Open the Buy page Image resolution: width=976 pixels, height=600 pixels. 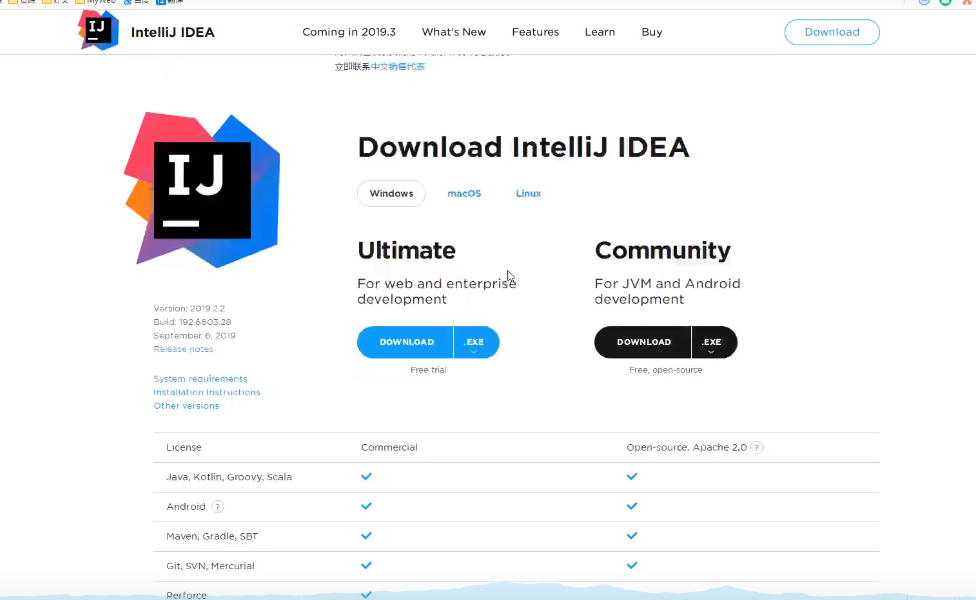[652, 32]
